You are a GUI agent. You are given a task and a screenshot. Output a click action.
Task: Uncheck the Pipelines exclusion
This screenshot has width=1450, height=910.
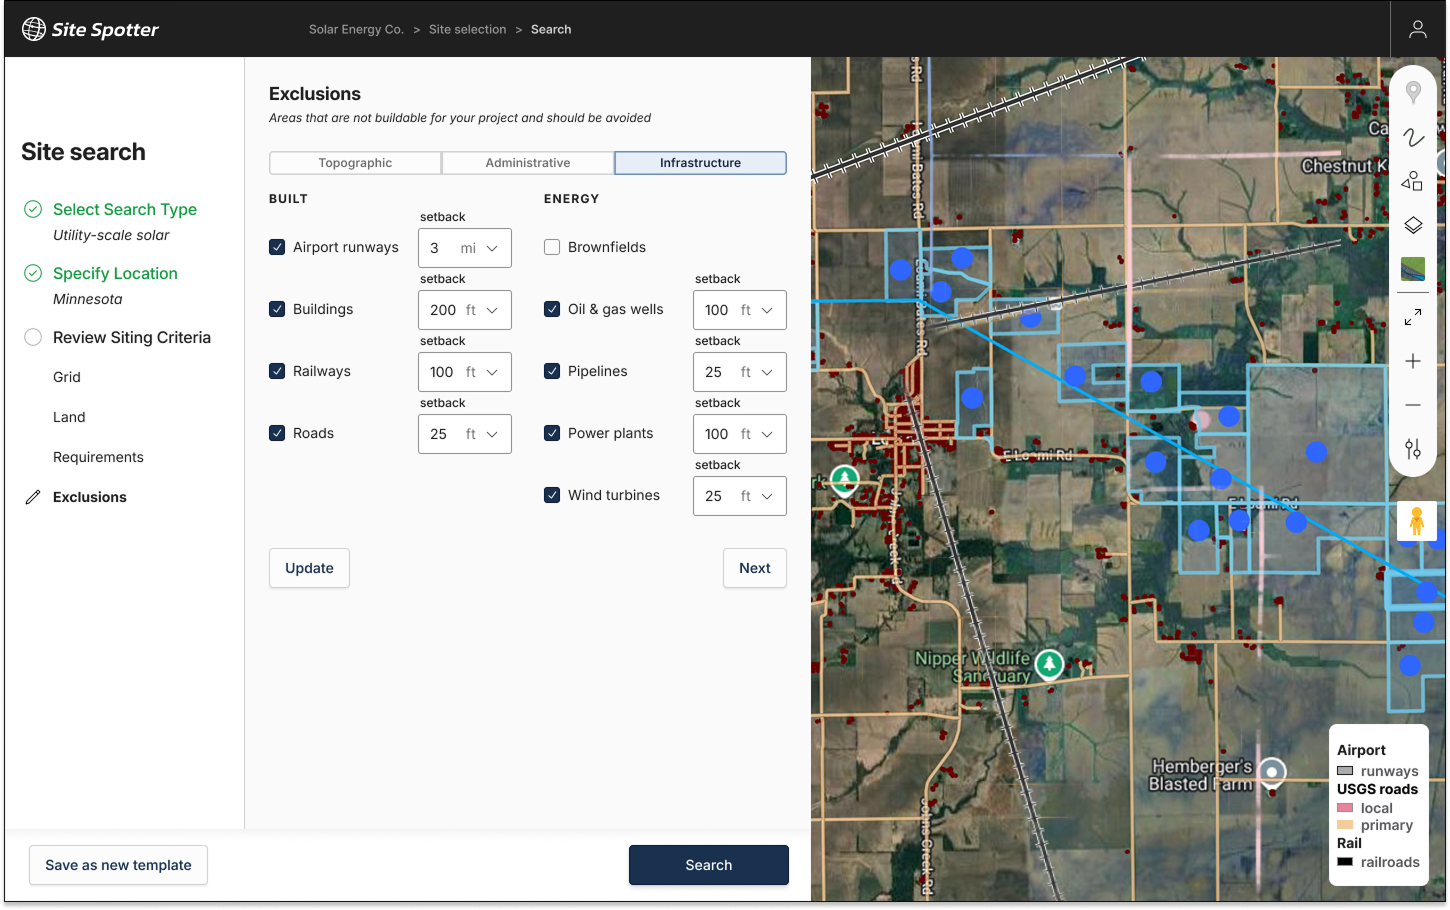tap(552, 371)
